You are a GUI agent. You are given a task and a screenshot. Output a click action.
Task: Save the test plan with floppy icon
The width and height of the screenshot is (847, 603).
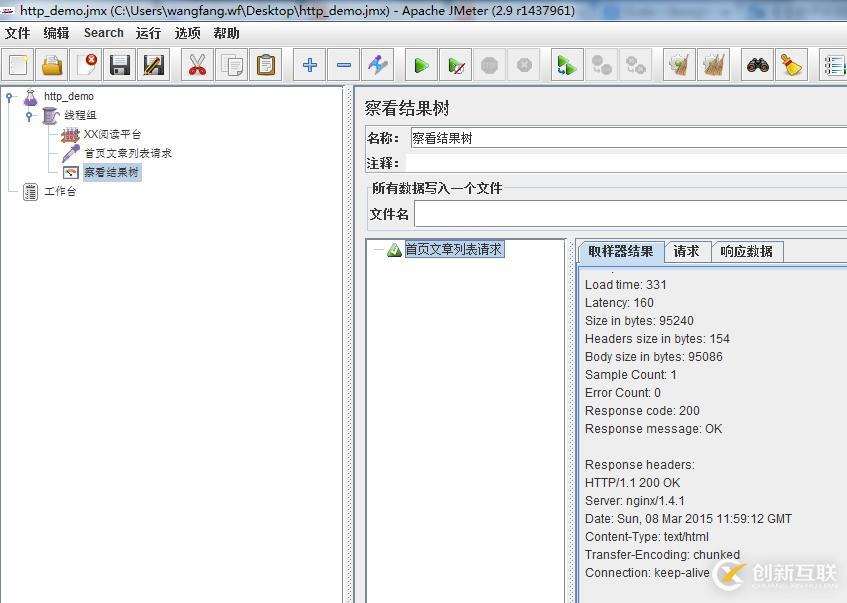(x=120, y=65)
